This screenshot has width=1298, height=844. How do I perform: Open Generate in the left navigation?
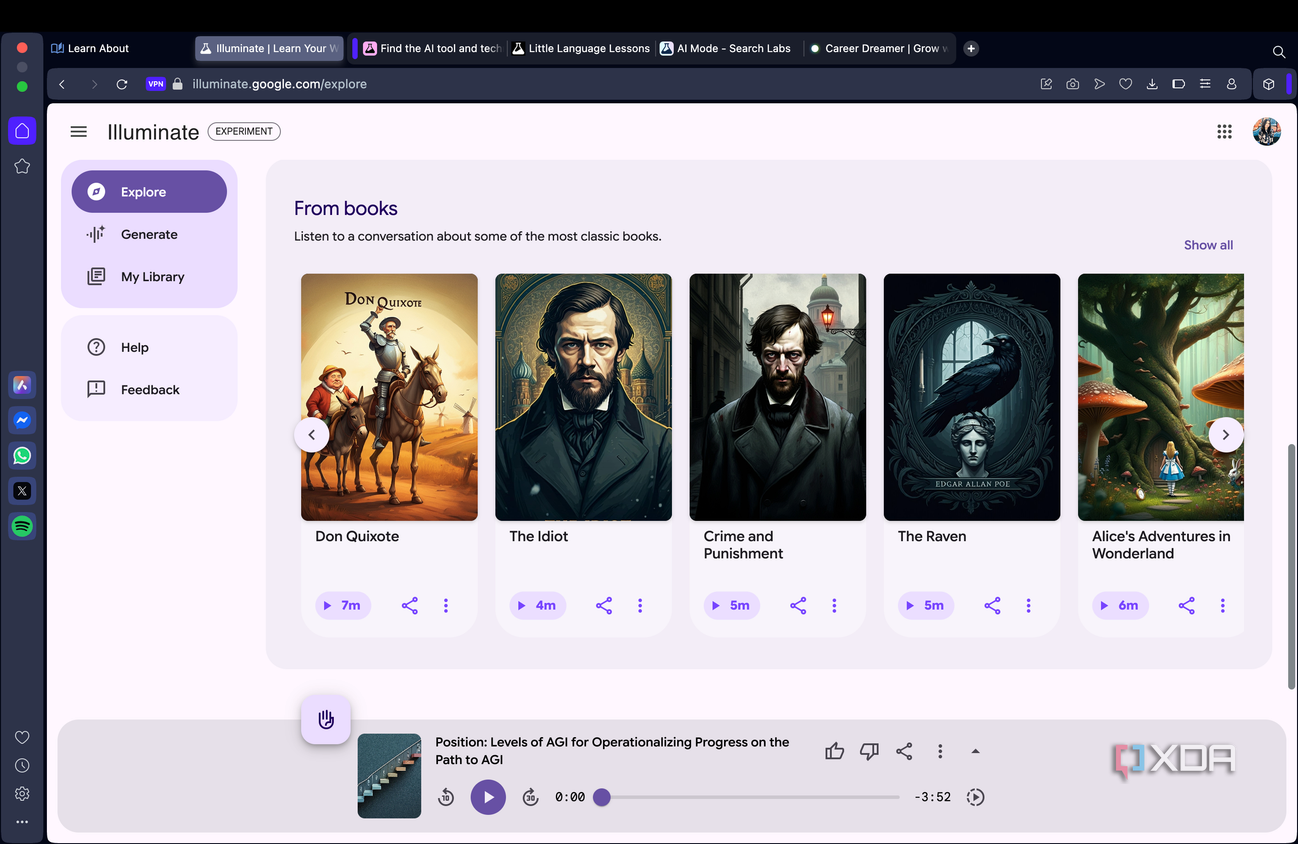149,234
